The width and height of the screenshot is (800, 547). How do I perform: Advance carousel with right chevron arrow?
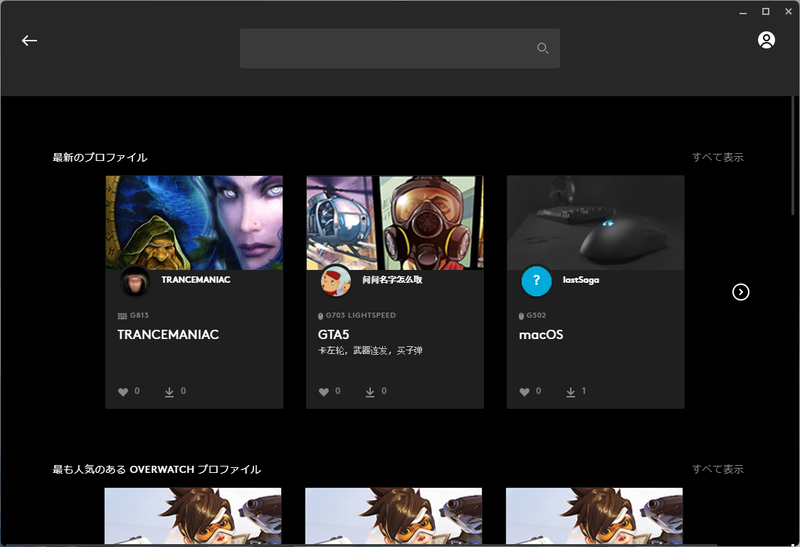pyautogui.click(x=740, y=292)
